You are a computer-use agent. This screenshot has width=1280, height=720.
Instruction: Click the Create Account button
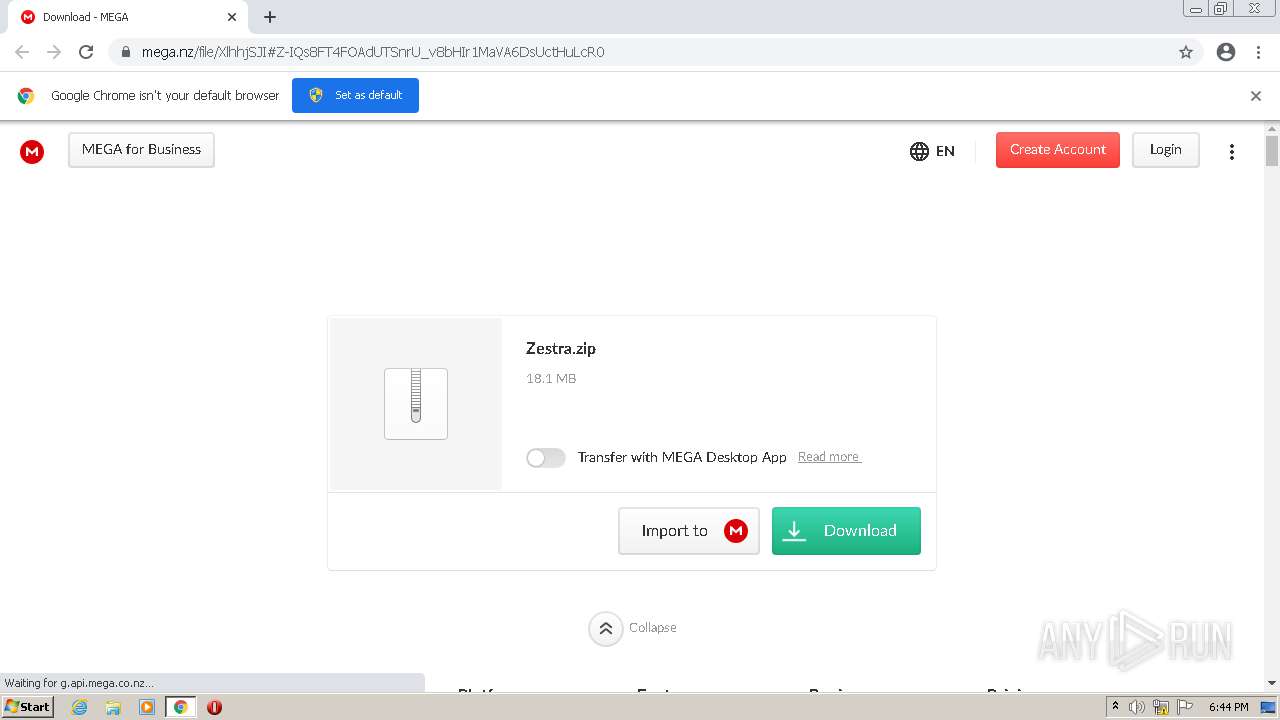coord(1058,150)
